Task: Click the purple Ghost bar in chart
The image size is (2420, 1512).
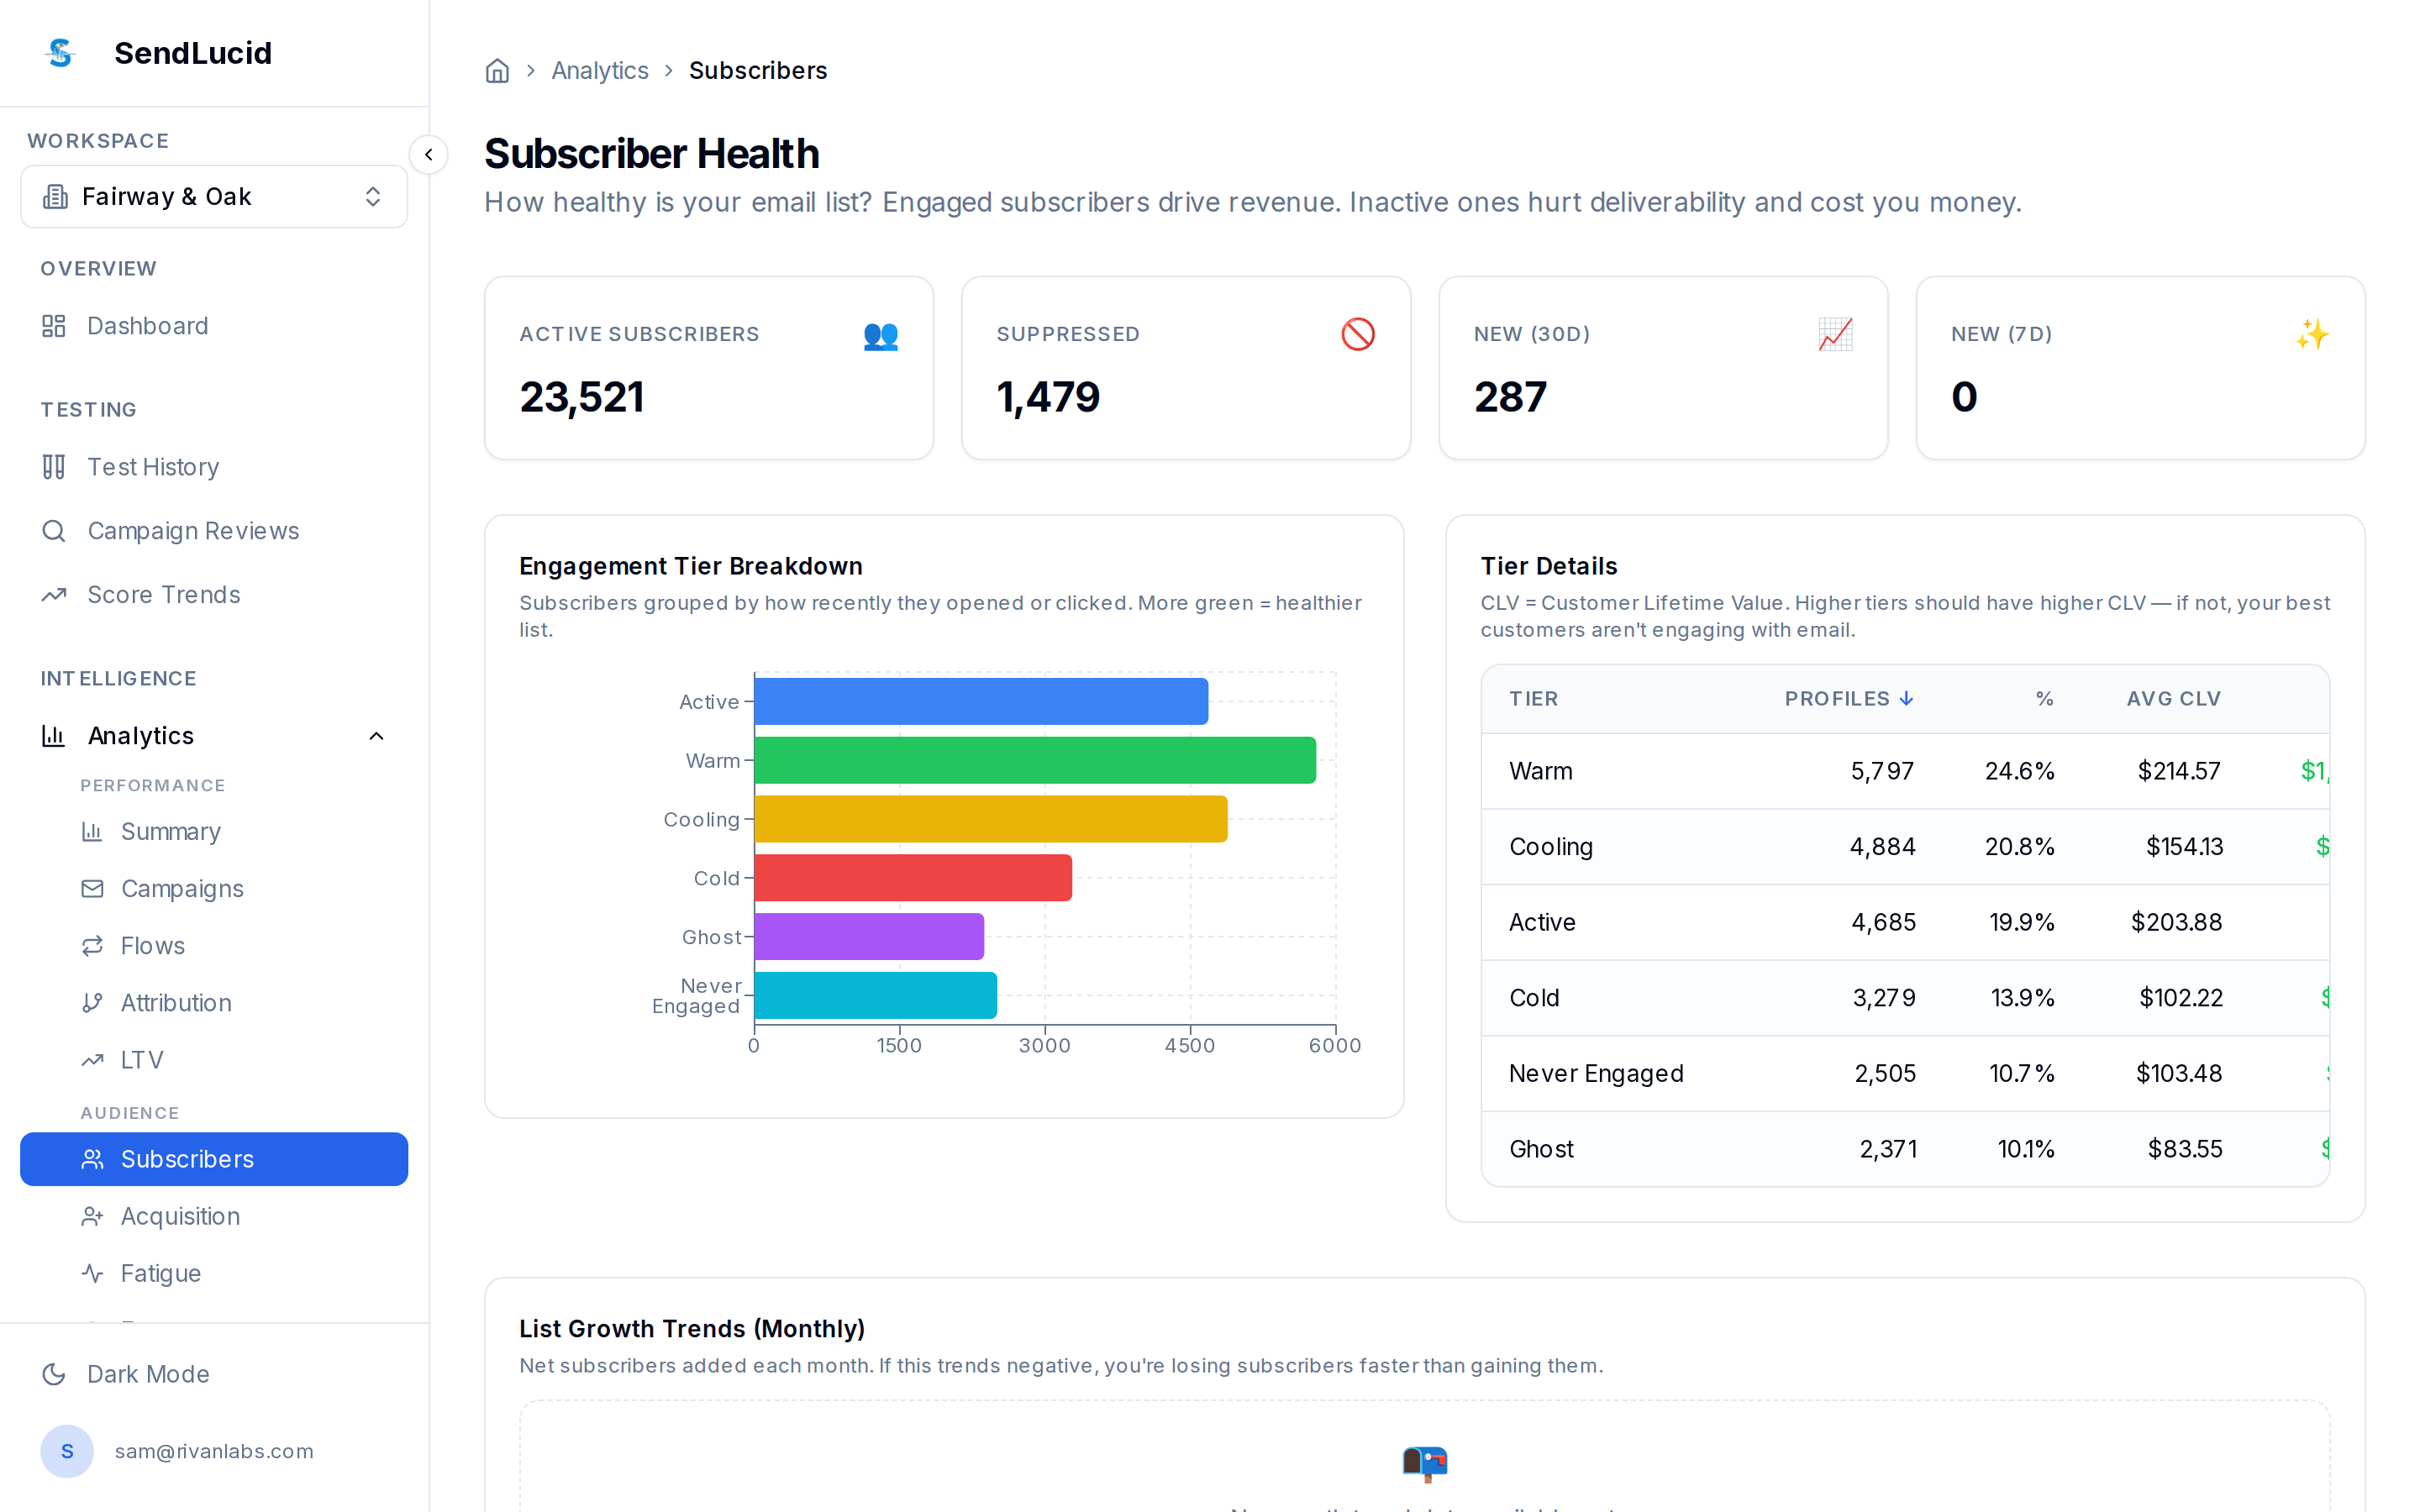Action: (x=869, y=937)
